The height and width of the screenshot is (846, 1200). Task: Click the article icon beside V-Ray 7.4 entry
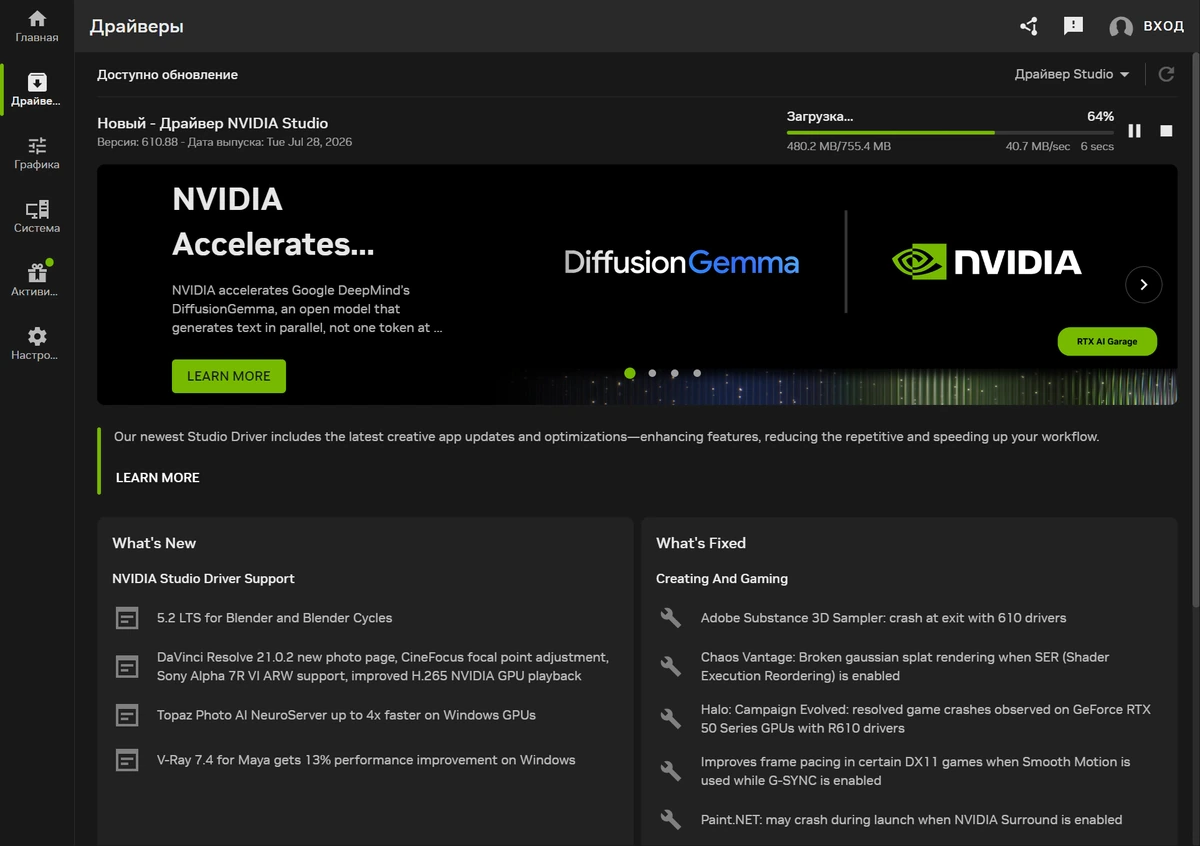coord(127,760)
